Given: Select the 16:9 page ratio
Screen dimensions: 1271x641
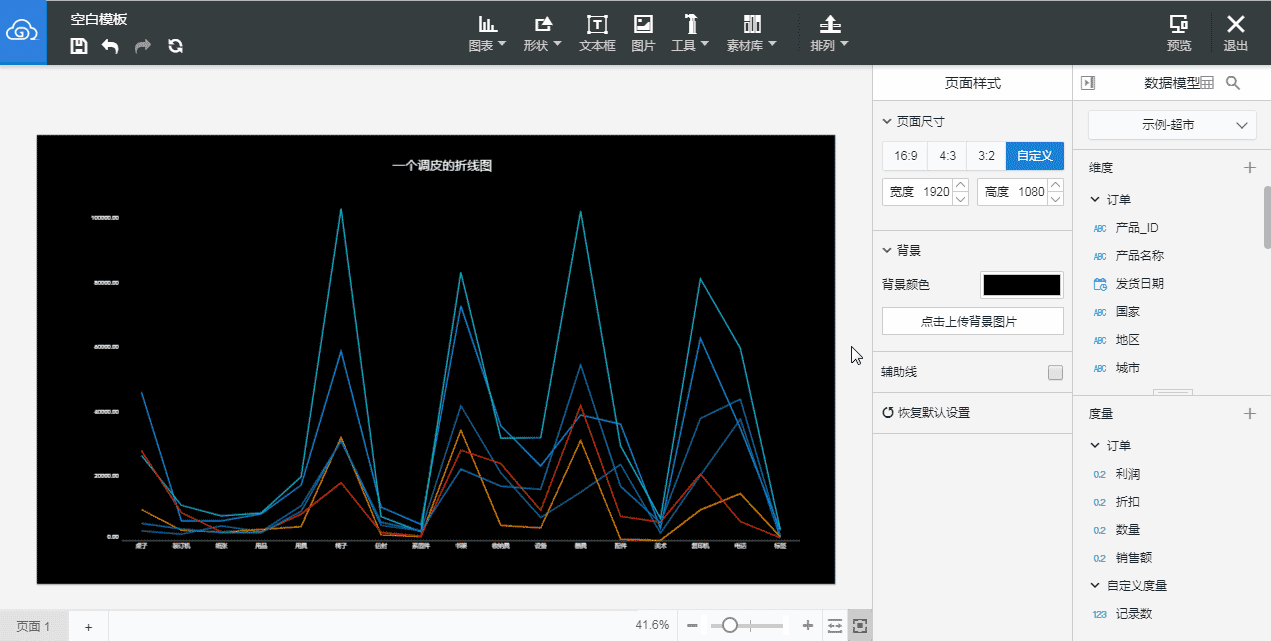Looking at the screenshot, I should [905, 156].
